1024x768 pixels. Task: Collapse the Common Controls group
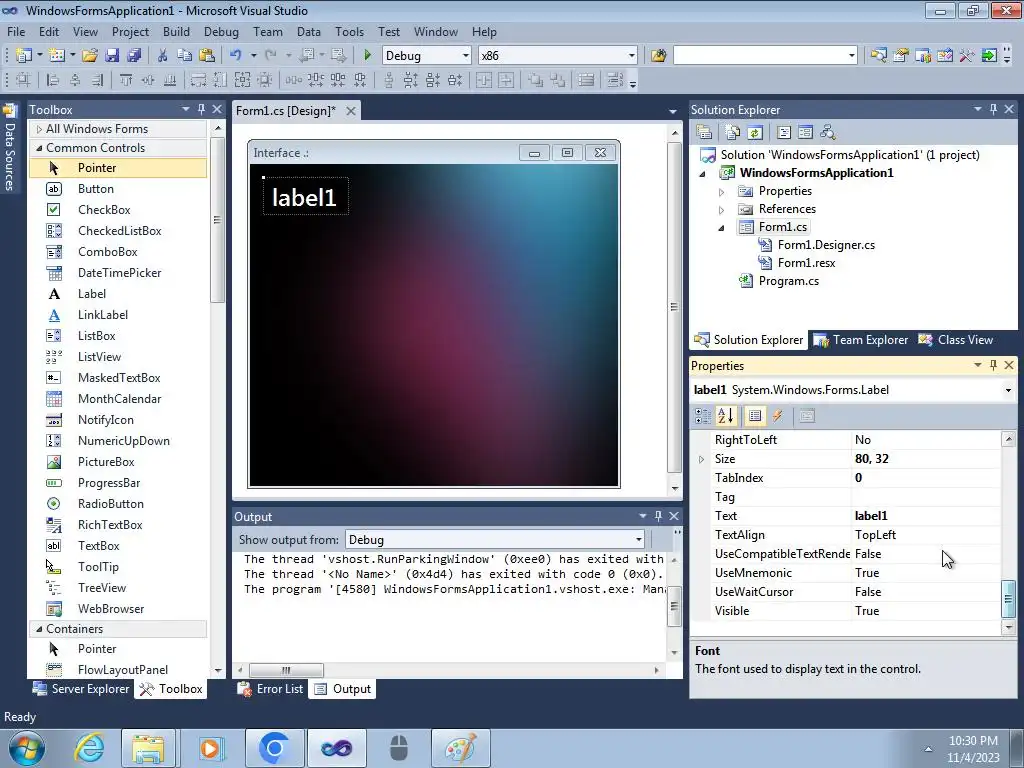tap(39, 148)
